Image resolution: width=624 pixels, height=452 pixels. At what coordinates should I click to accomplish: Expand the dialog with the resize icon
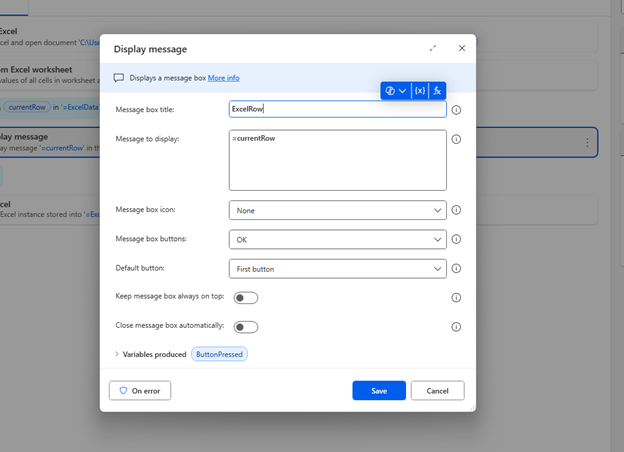point(433,48)
